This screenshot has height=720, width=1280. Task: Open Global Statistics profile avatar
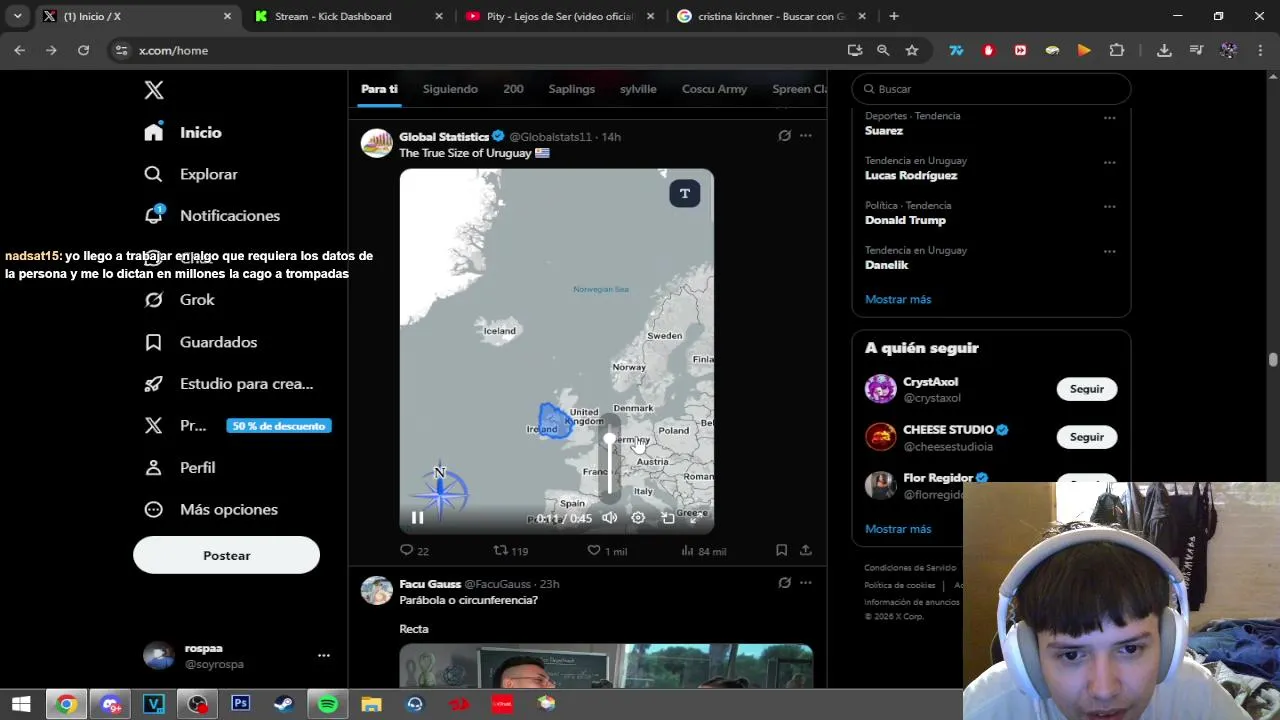tap(377, 144)
